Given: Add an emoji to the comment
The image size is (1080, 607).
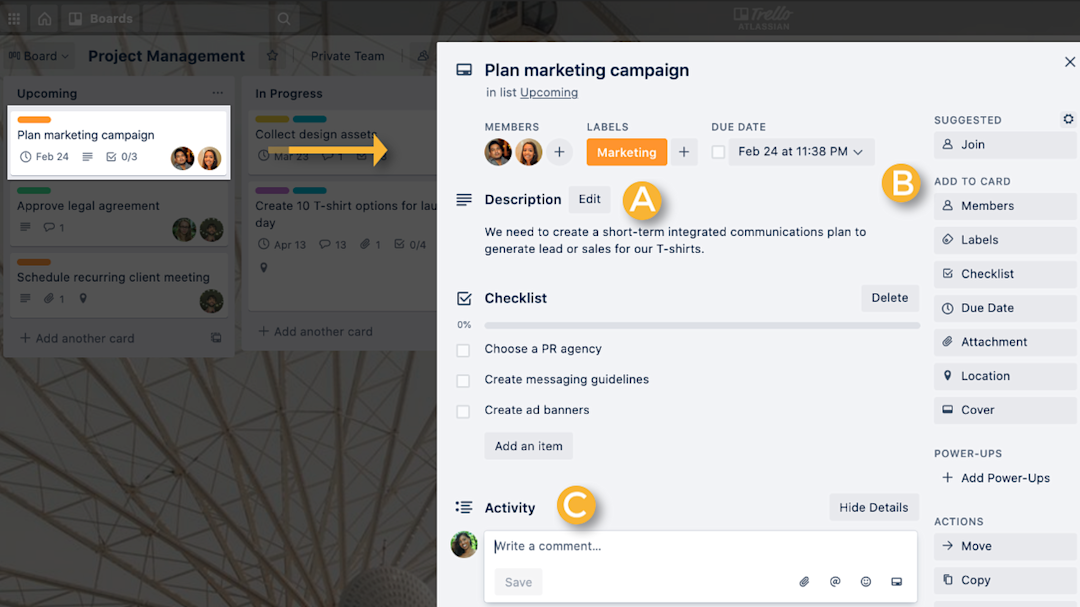Looking at the screenshot, I should point(865,581).
